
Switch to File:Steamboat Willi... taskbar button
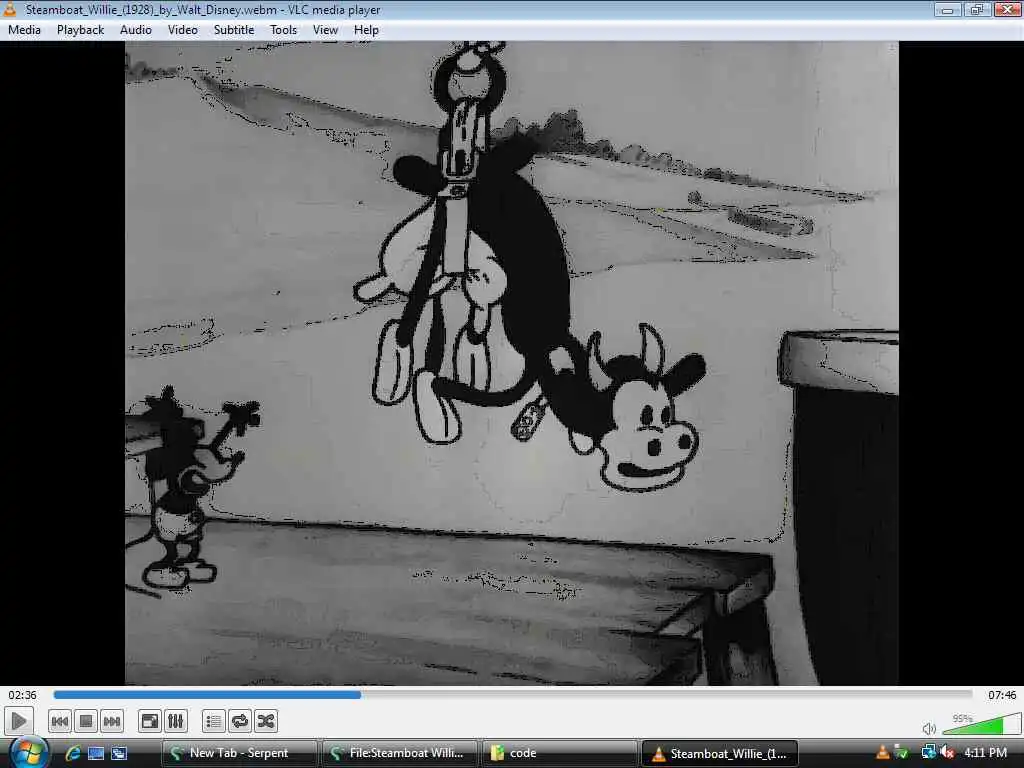pyautogui.click(x=399, y=753)
